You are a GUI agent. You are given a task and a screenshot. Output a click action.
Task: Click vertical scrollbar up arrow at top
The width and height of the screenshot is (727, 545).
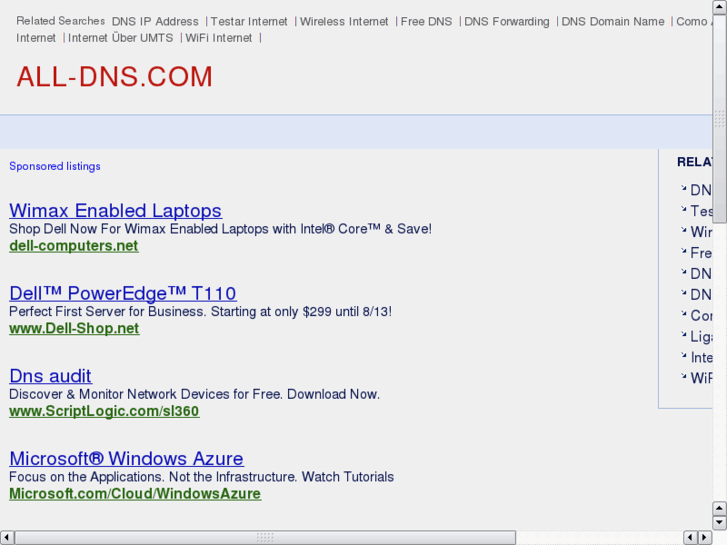pyautogui.click(x=719, y=7)
